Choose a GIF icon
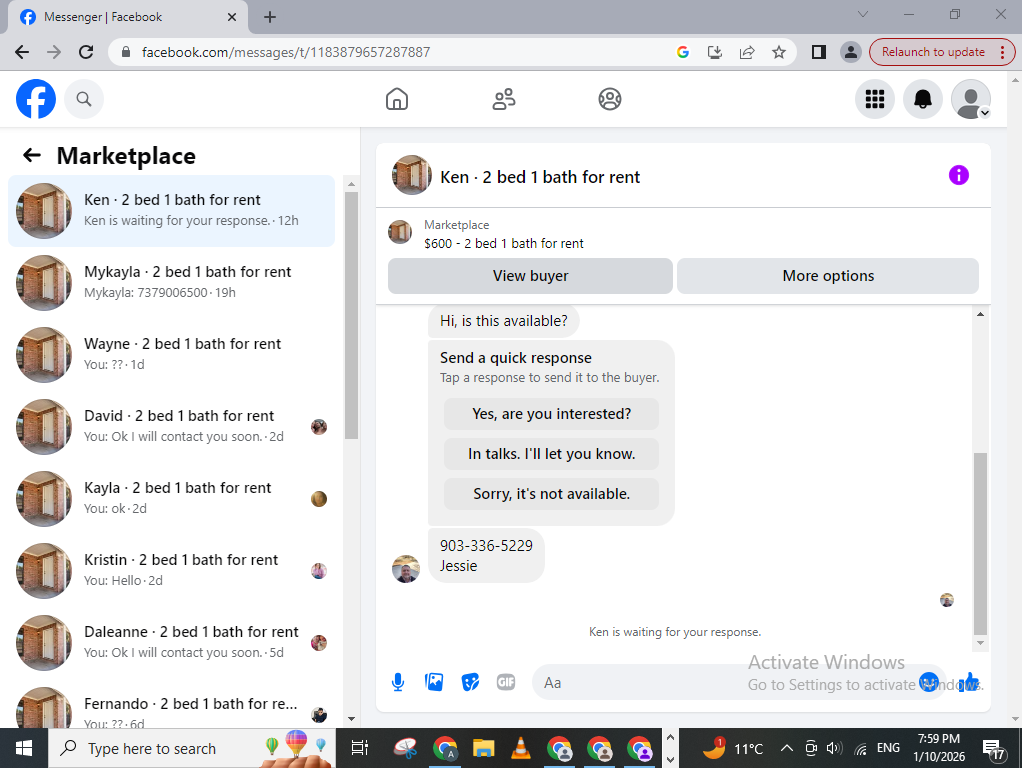The image size is (1022, 768). pos(506,682)
